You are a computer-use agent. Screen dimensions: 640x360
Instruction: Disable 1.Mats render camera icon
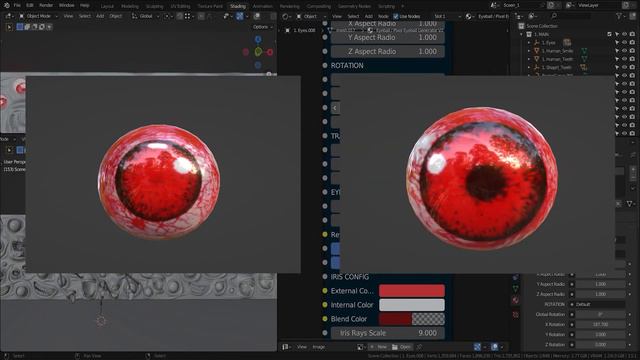(632, 34)
